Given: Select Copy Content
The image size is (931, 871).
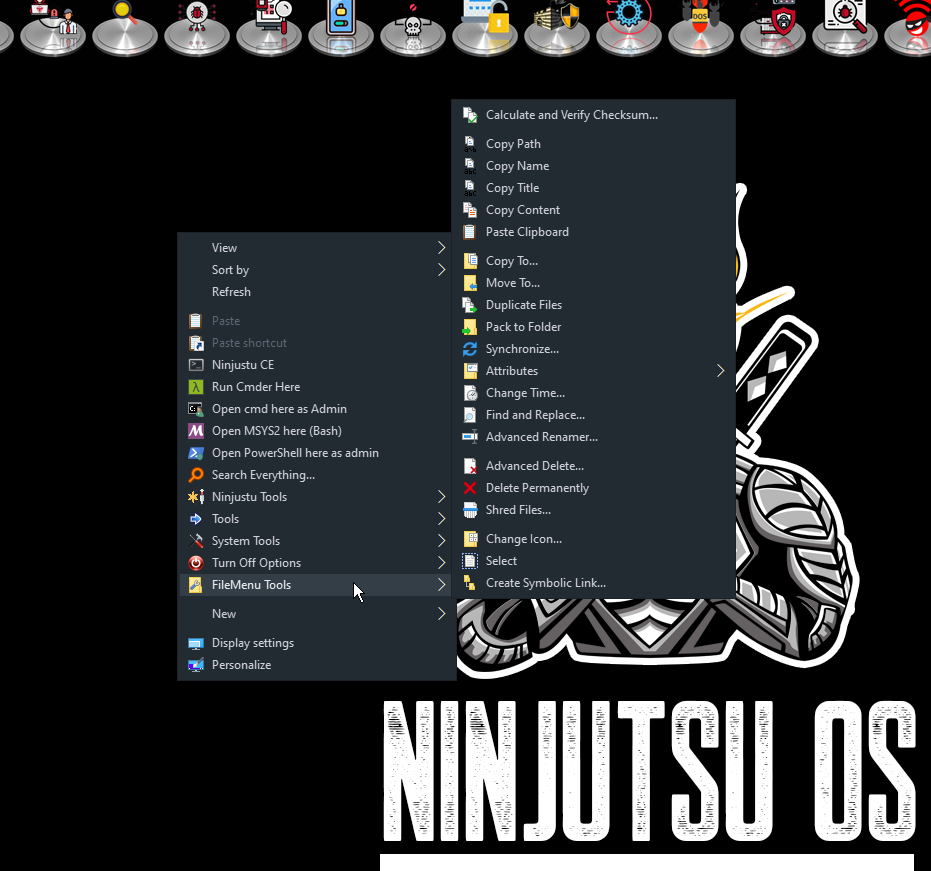Looking at the screenshot, I should point(593,210).
